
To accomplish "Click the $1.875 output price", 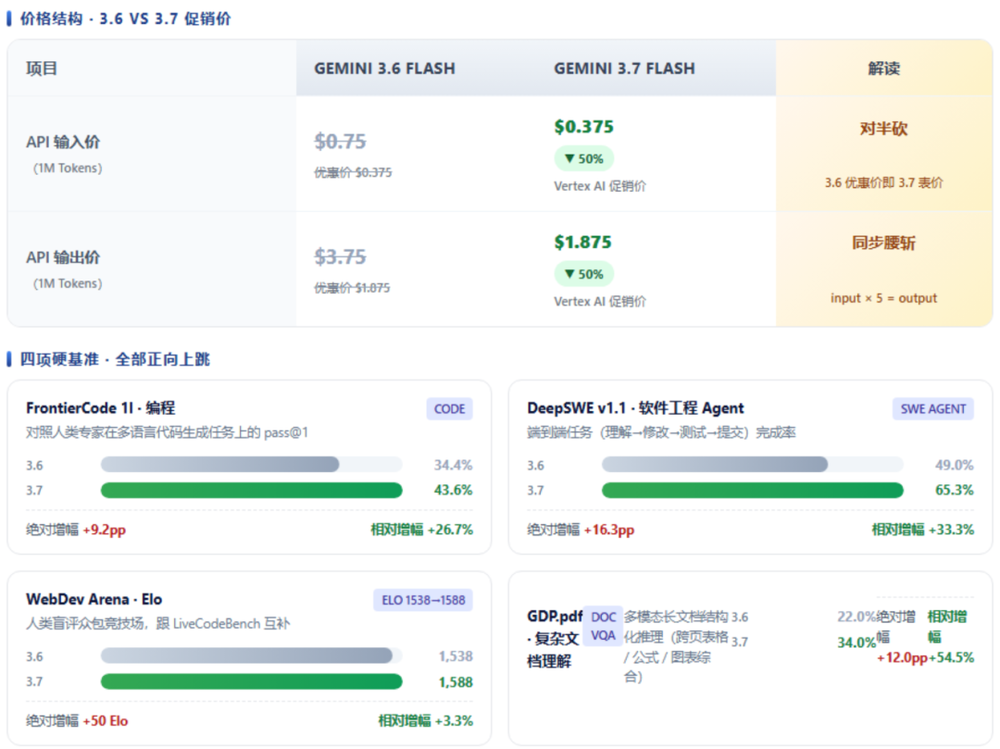I will [x=583, y=242].
